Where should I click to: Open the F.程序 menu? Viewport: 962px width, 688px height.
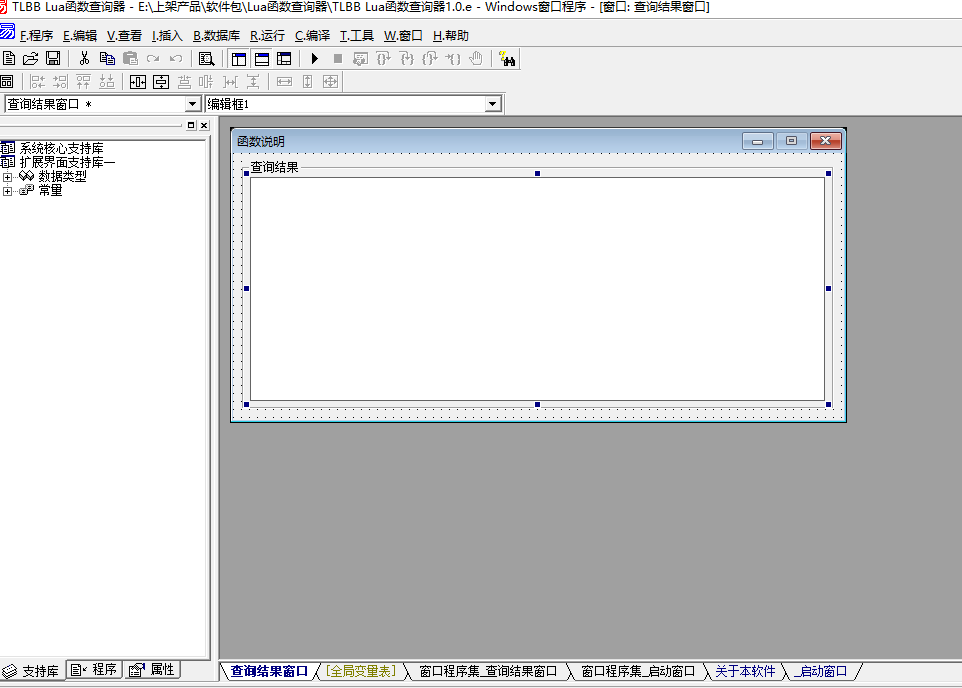pos(36,36)
